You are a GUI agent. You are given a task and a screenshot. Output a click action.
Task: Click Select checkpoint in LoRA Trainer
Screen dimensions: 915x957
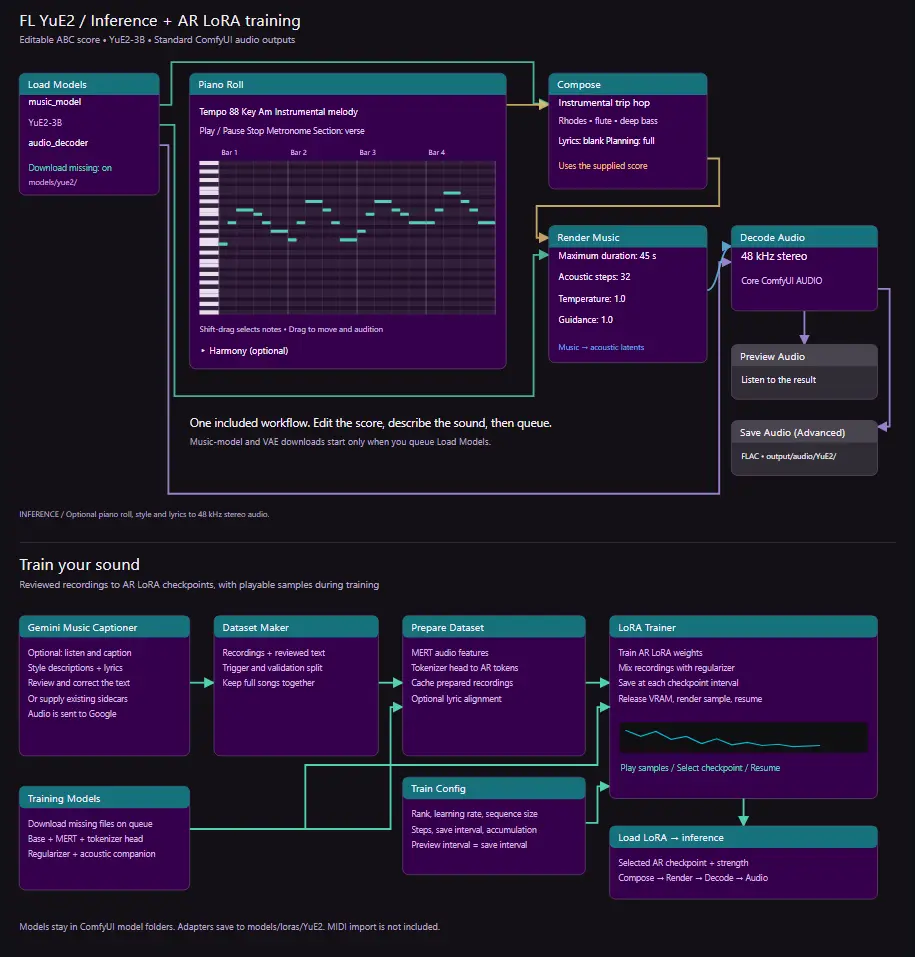point(709,768)
